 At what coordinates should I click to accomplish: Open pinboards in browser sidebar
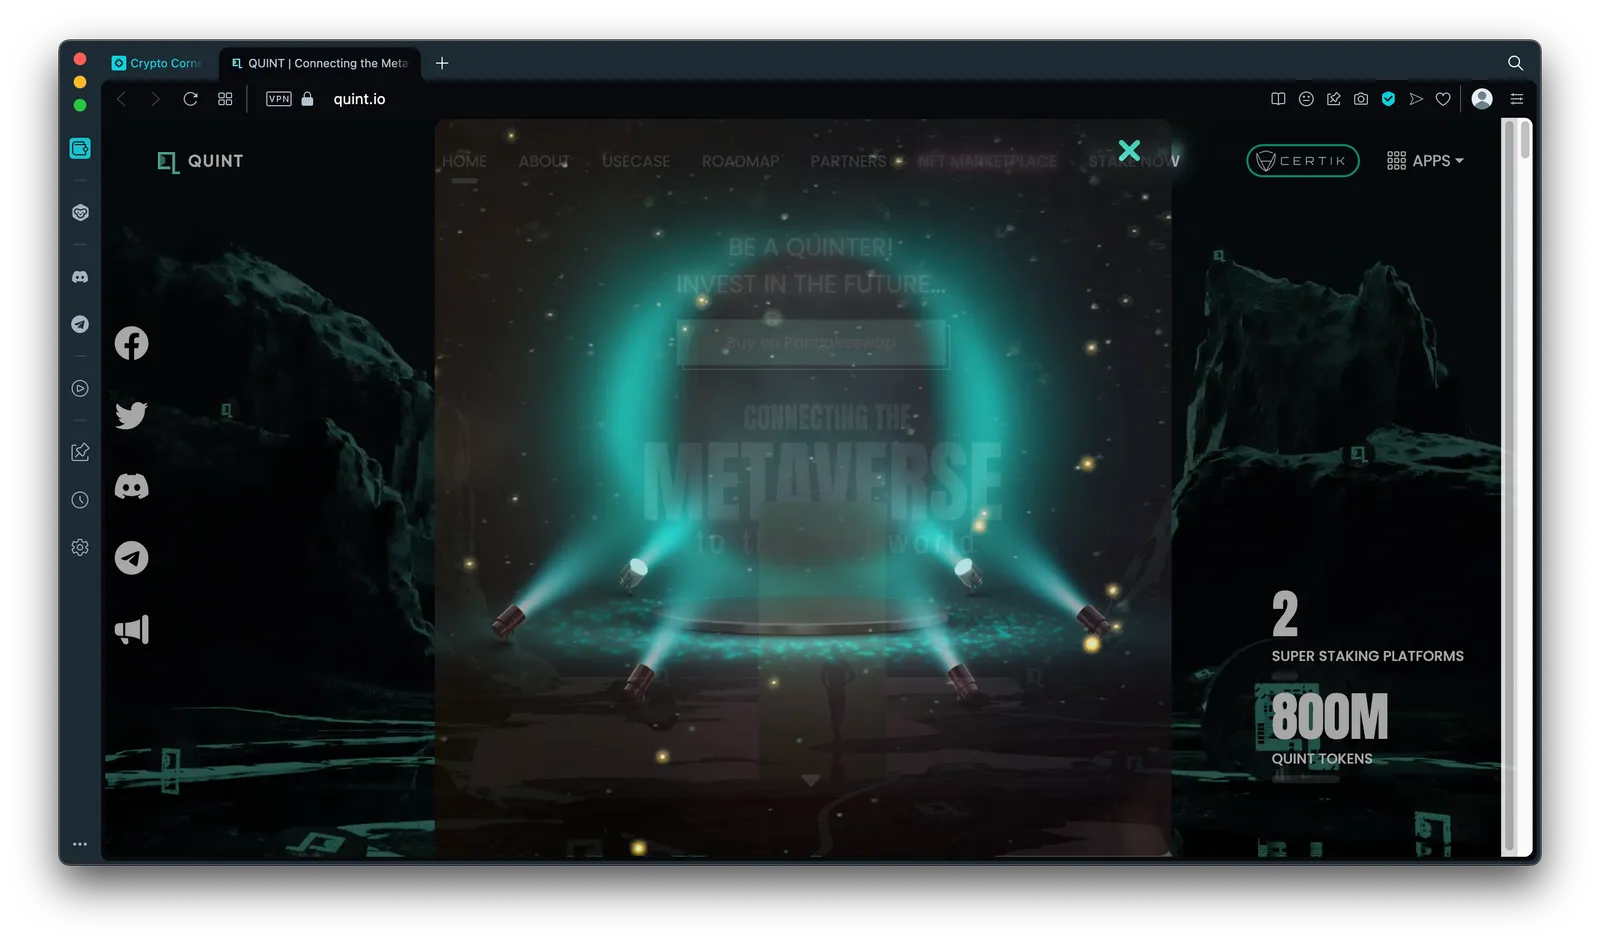point(80,452)
